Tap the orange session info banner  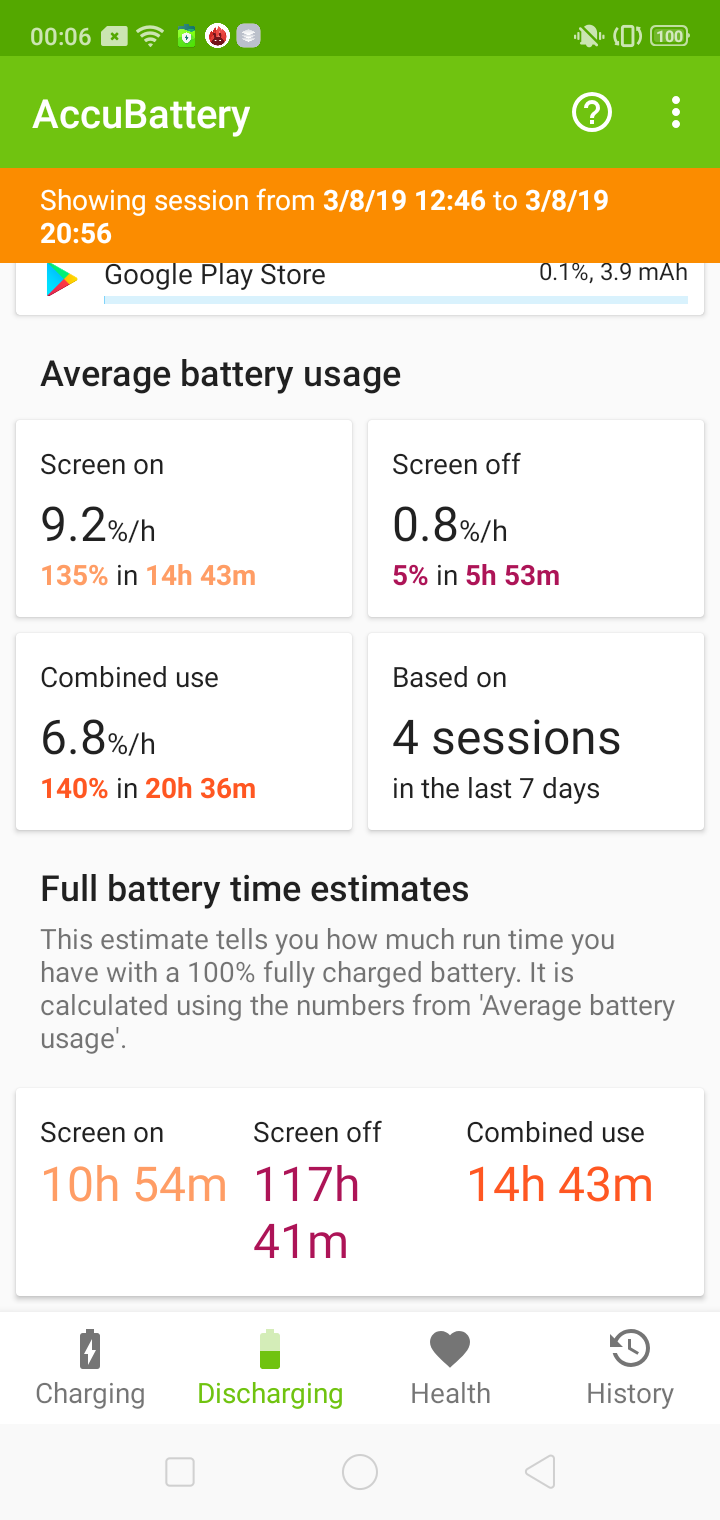coord(360,215)
